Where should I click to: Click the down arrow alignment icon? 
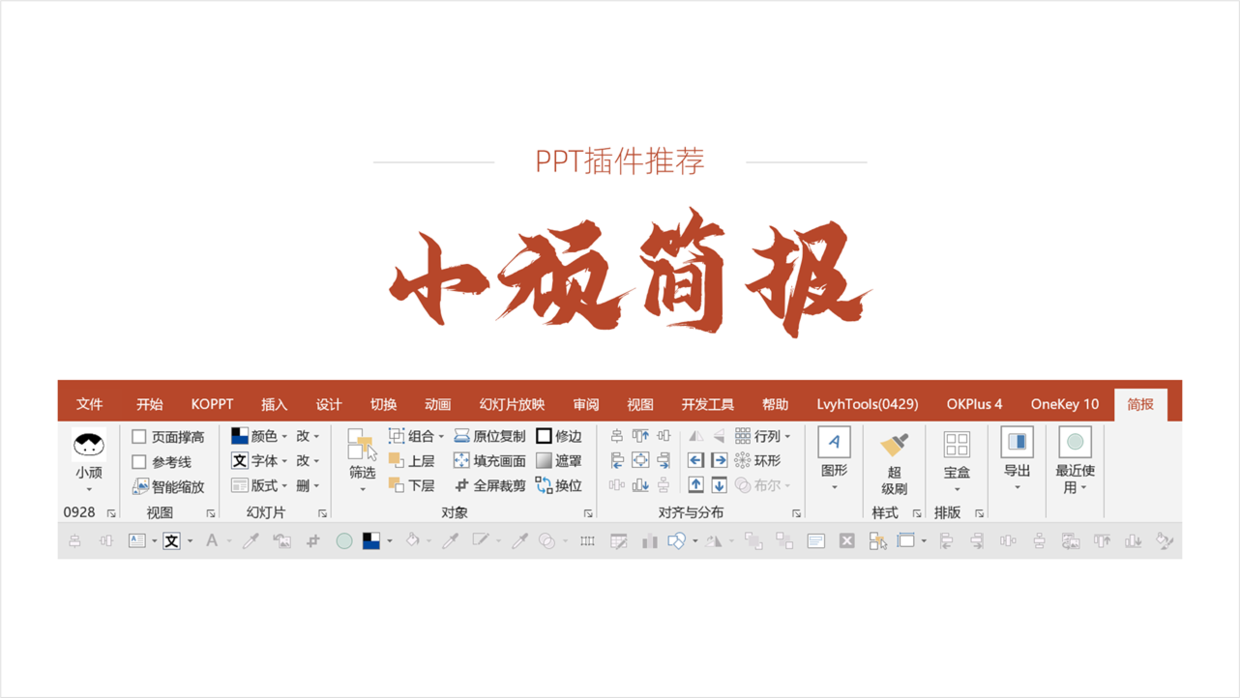coord(719,485)
